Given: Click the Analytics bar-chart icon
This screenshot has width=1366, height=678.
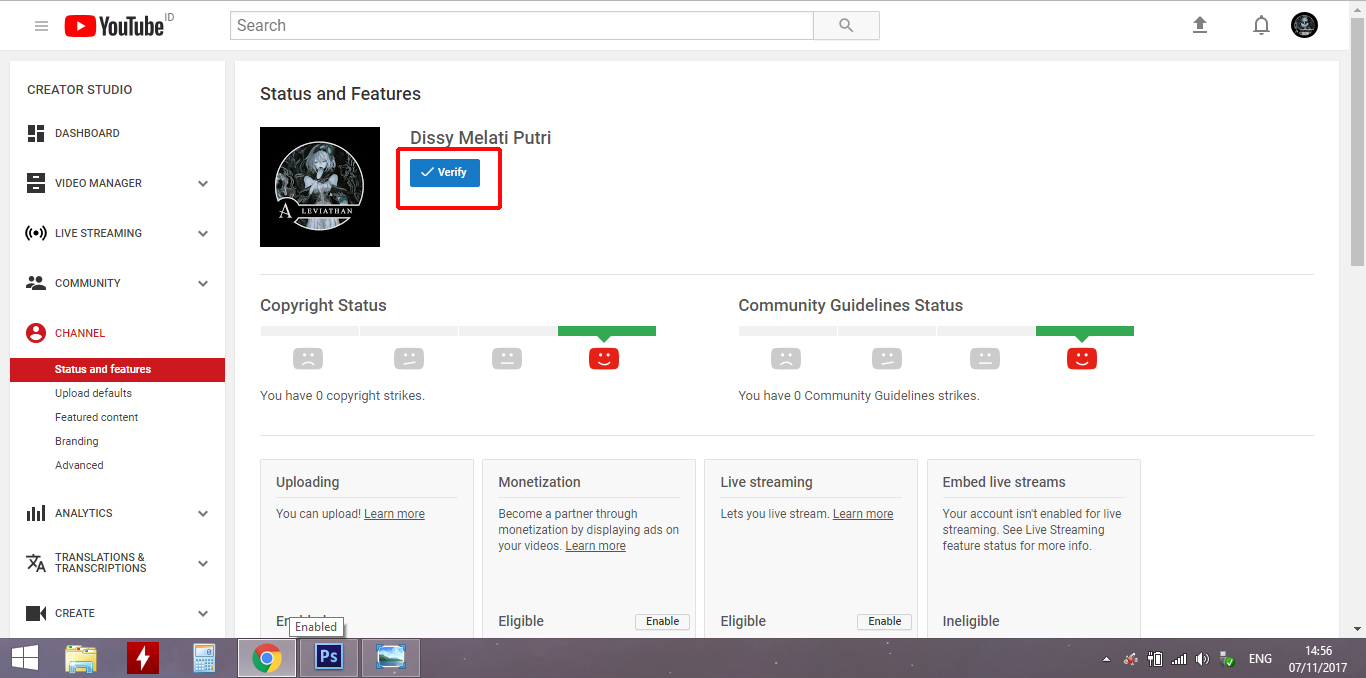Looking at the screenshot, I should [x=34, y=513].
